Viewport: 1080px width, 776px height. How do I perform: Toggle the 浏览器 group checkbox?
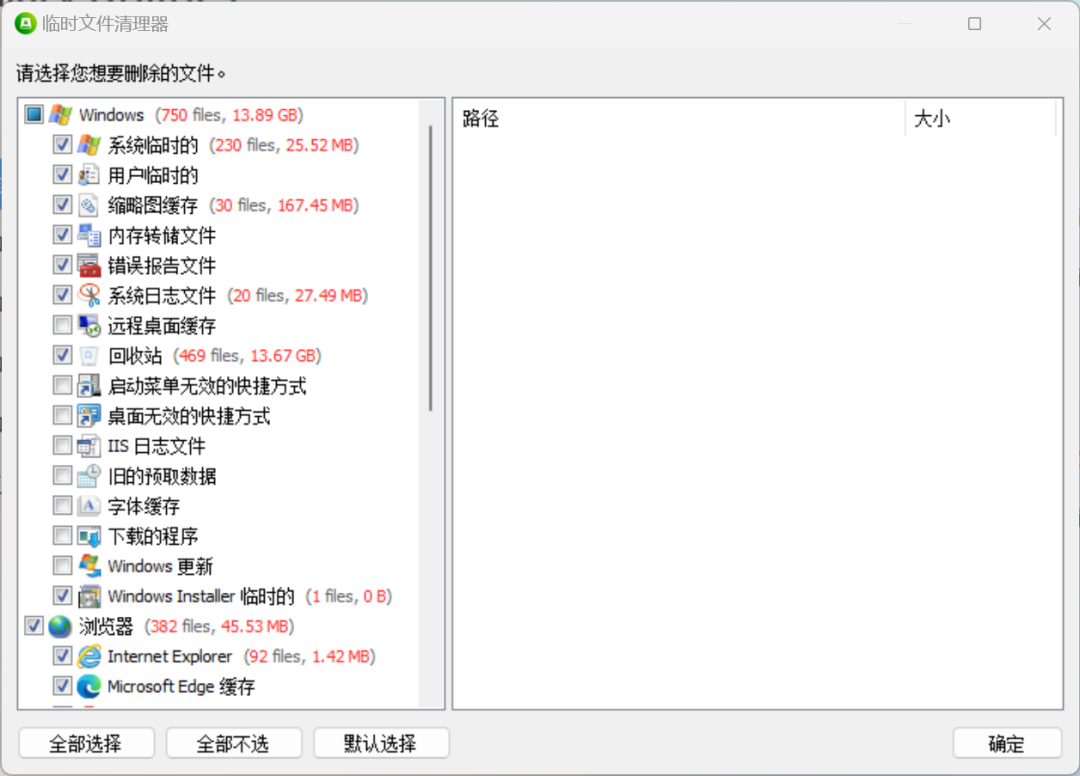click(34, 626)
